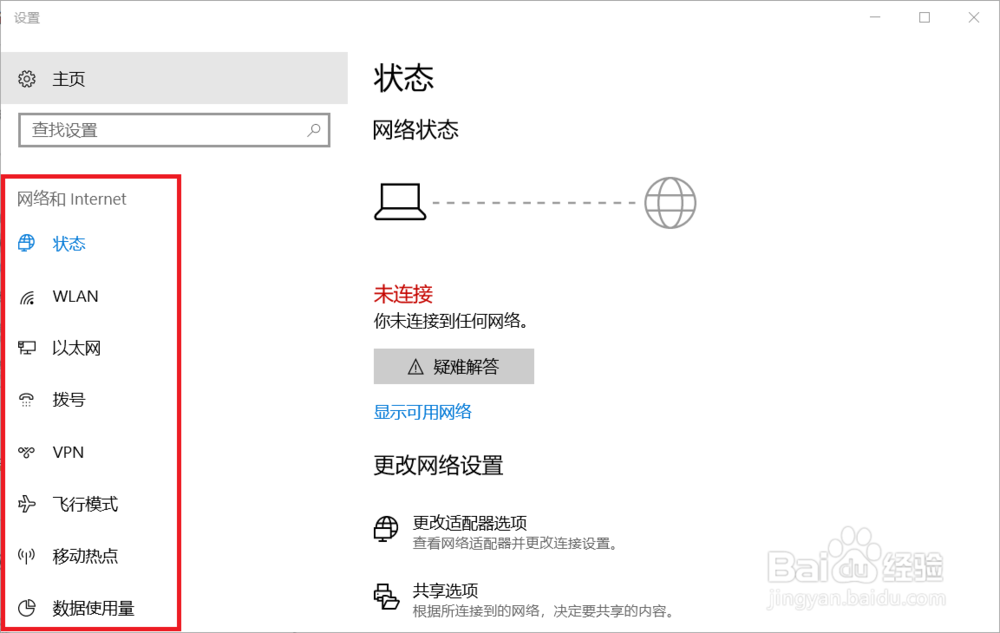Click the 状态 globe icon

(28, 244)
